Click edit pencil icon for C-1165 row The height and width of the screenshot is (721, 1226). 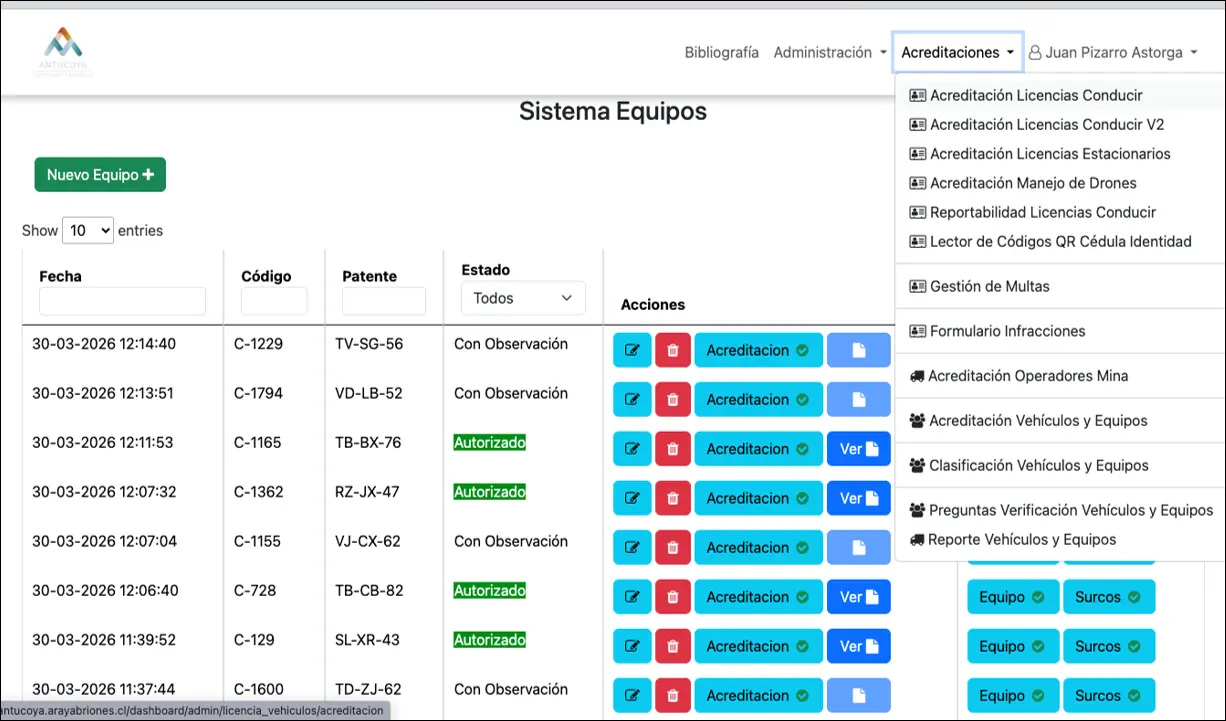tap(632, 449)
